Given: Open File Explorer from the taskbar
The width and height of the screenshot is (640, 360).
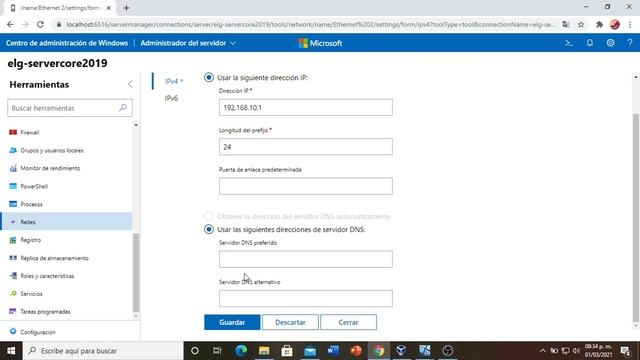Looking at the screenshot, I should coord(264,351).
